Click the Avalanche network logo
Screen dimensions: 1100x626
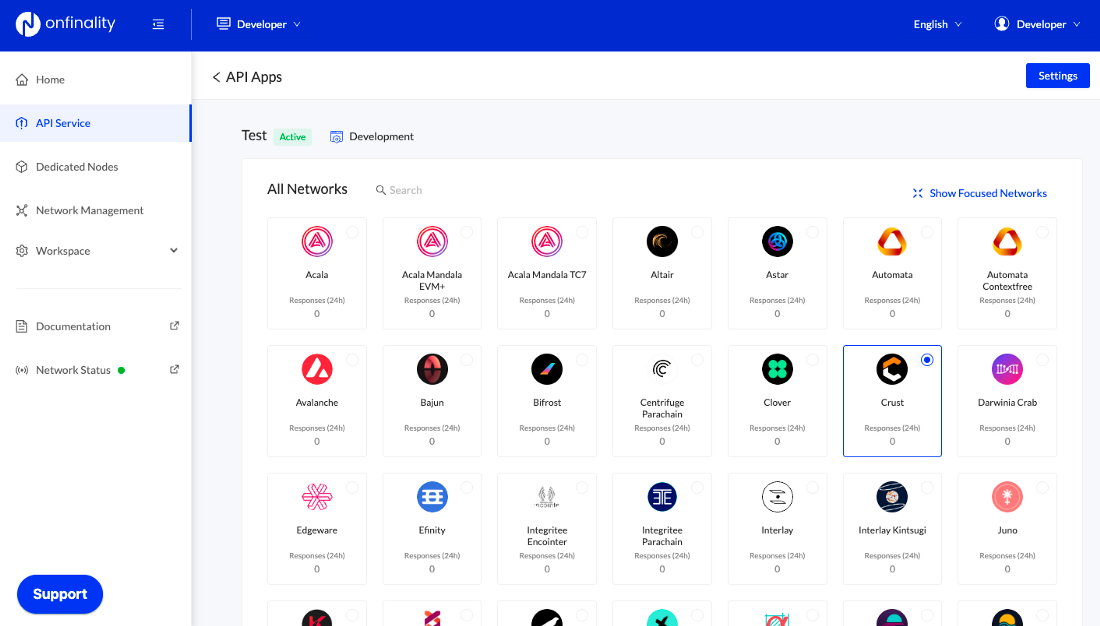click(x=317, y=369)
